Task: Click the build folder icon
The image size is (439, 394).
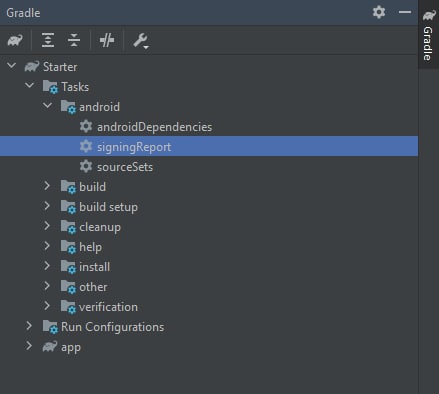Action: pyautogui.click(x=68, y=187)
